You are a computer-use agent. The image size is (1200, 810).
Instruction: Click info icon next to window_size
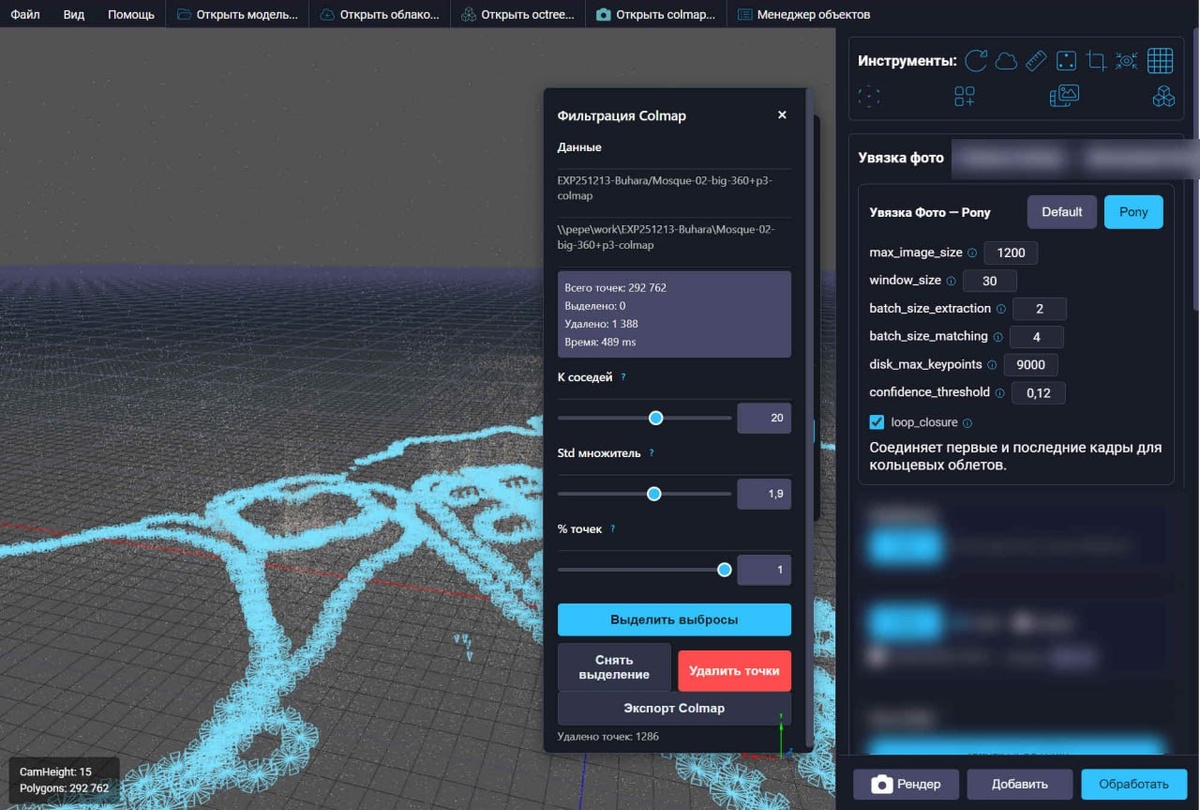click(x=951, y=281)
